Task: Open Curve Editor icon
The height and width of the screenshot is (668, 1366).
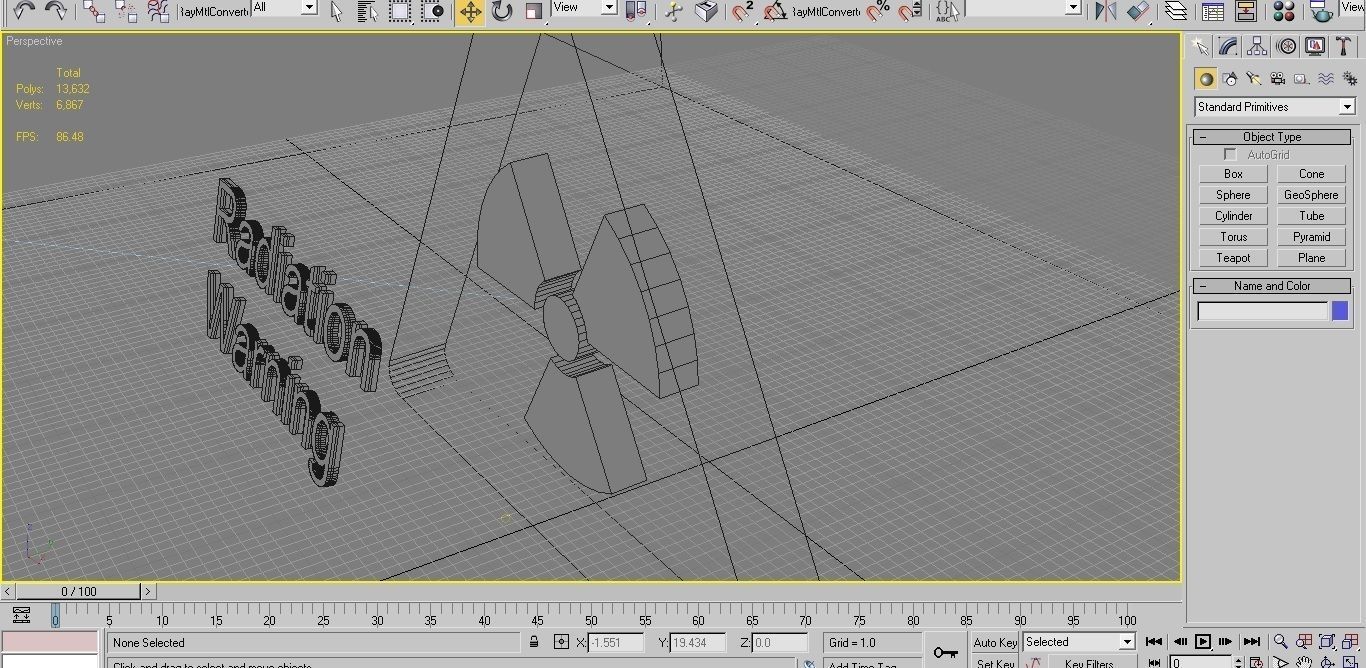Action: pyautogui.click(x=1213, y=11)
